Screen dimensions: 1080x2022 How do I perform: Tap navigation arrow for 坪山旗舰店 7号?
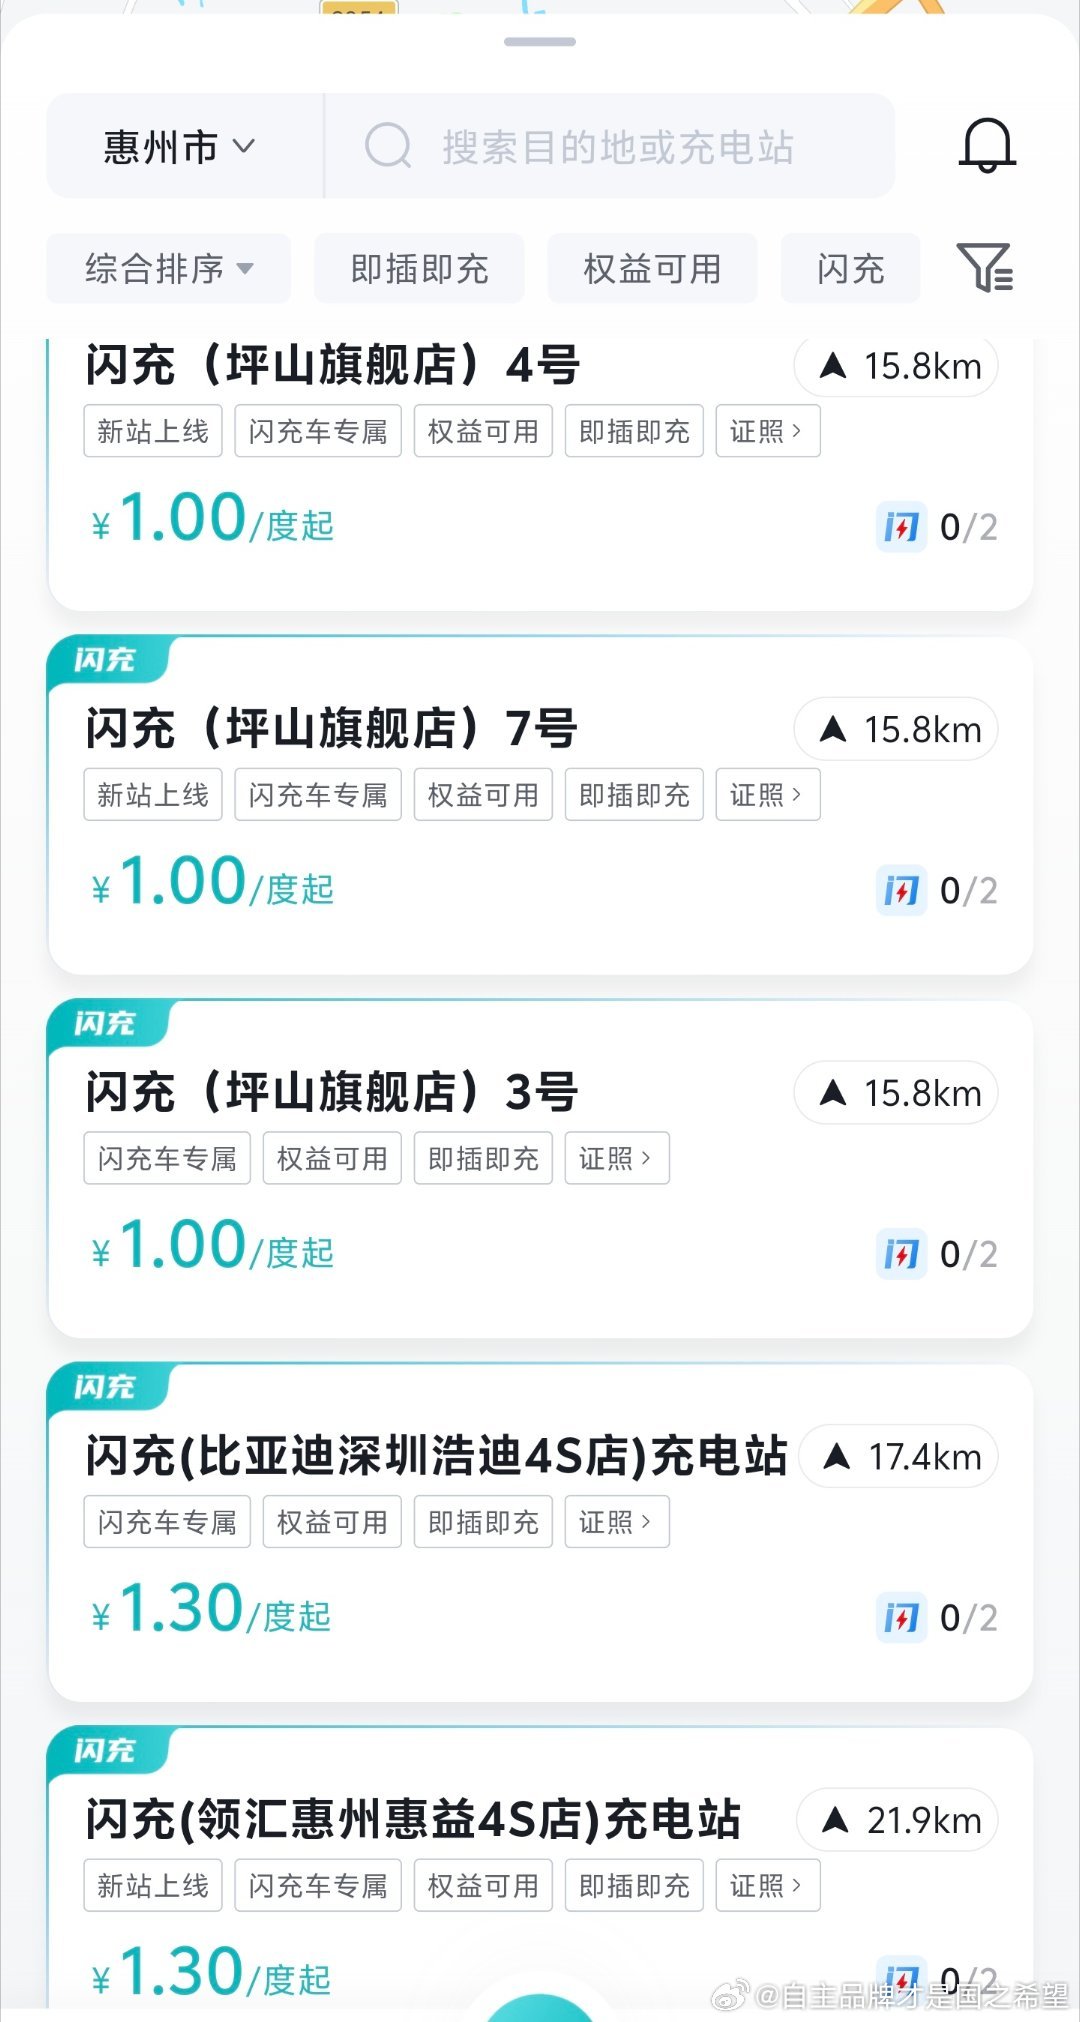click(896, 729)
